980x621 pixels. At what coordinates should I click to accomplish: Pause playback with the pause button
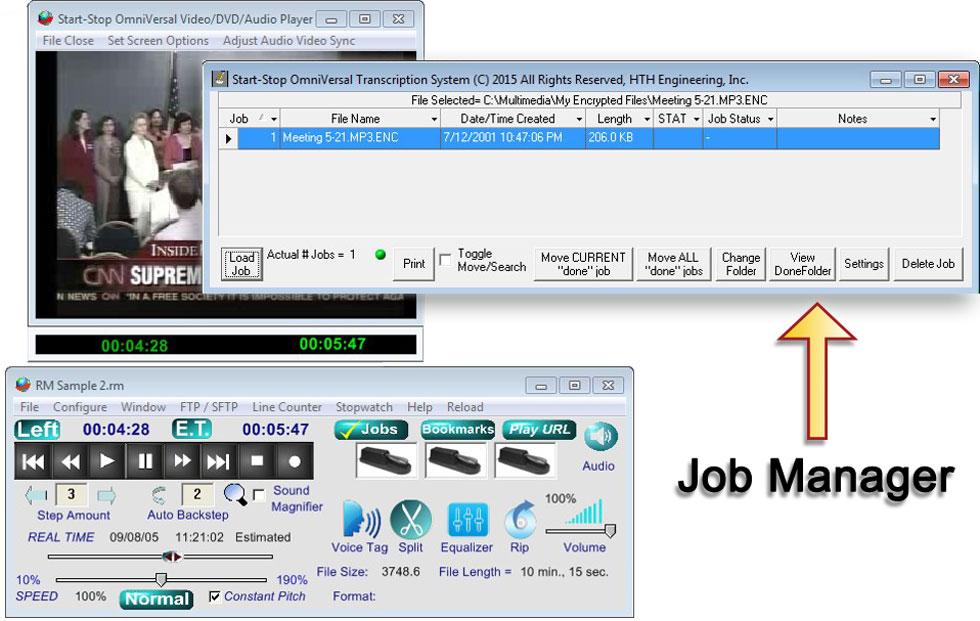[144, 462]
